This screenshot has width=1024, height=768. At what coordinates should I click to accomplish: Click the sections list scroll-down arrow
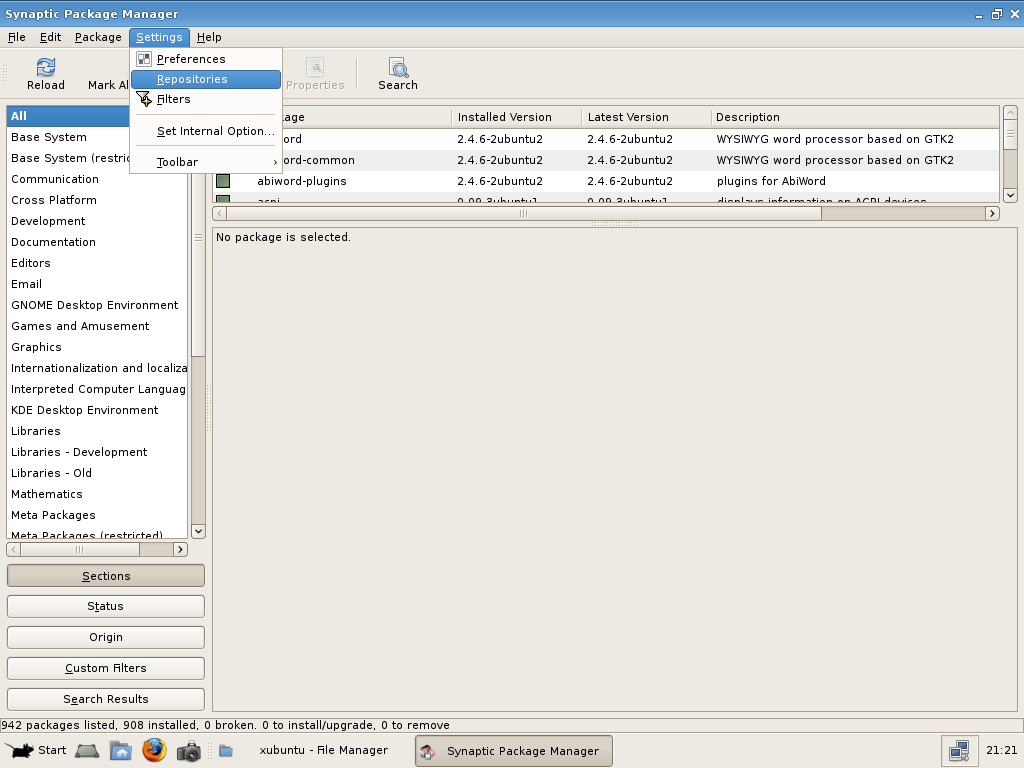point(199,531)
